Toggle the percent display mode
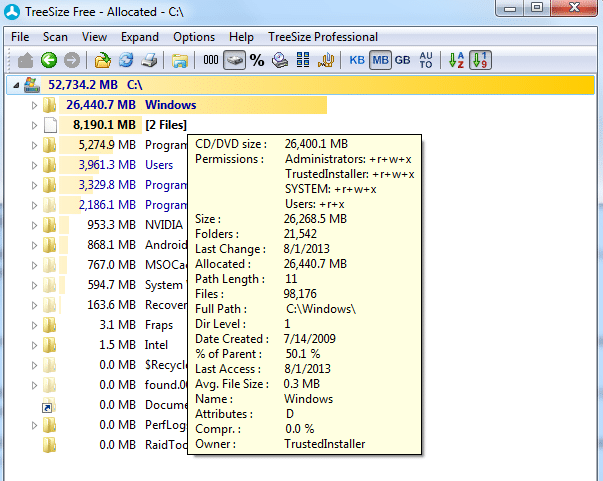The image size is (603, 481). (257, 60)
